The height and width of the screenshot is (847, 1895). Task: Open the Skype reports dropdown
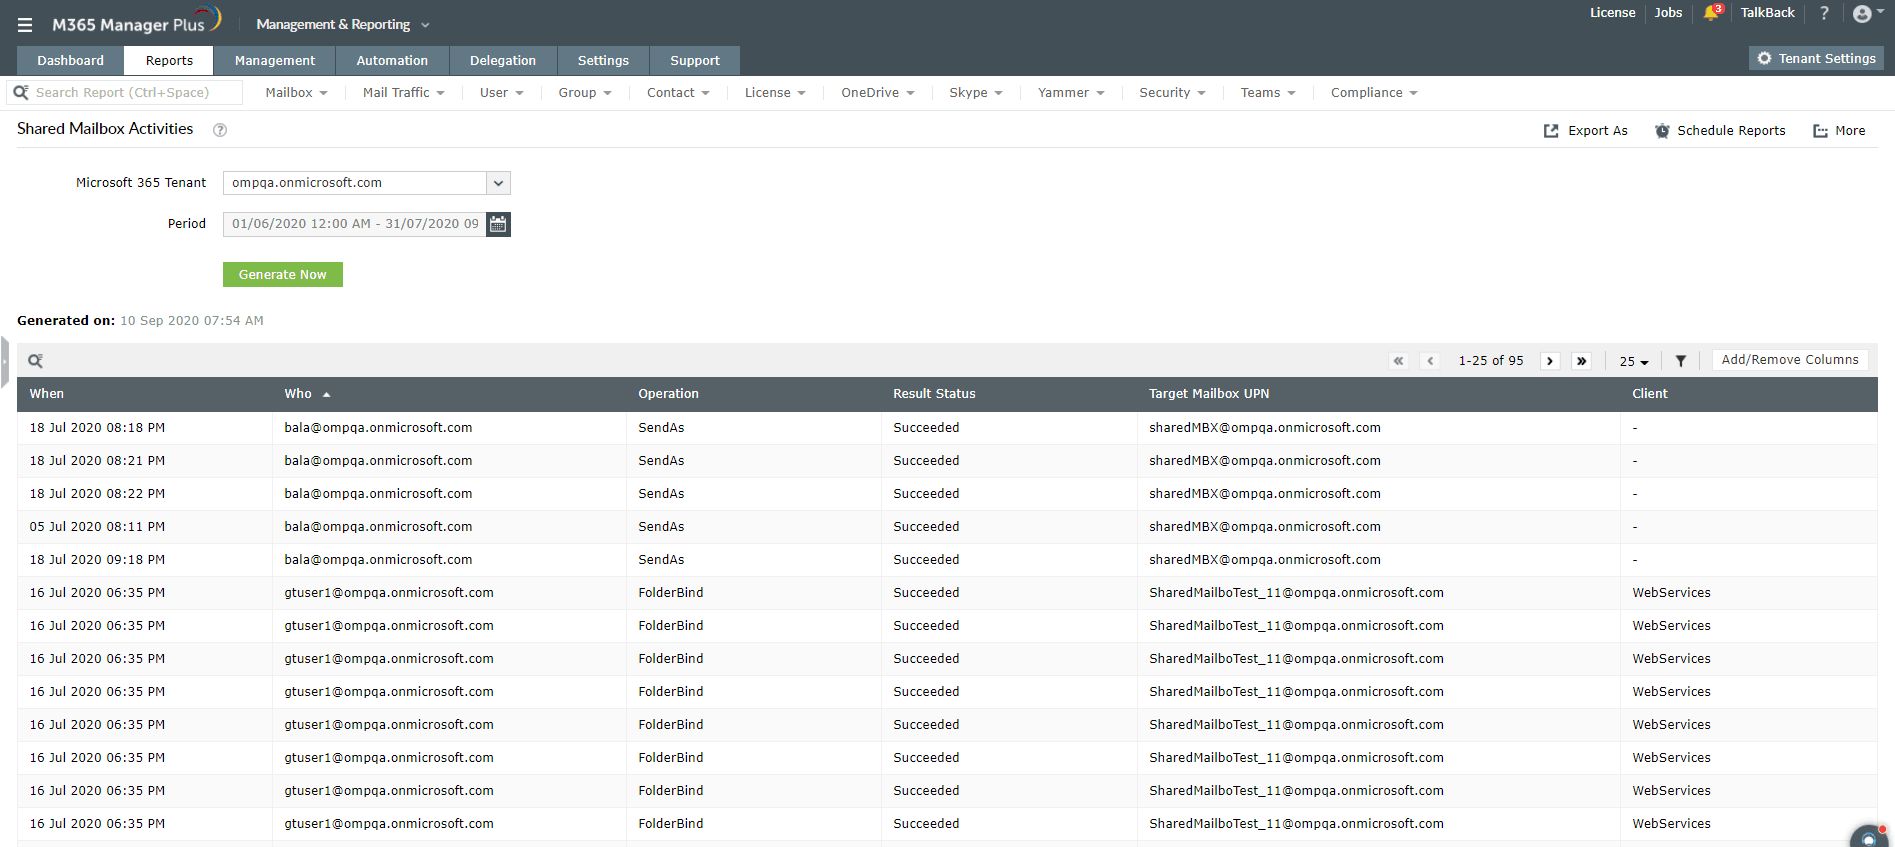coord(976,93)
